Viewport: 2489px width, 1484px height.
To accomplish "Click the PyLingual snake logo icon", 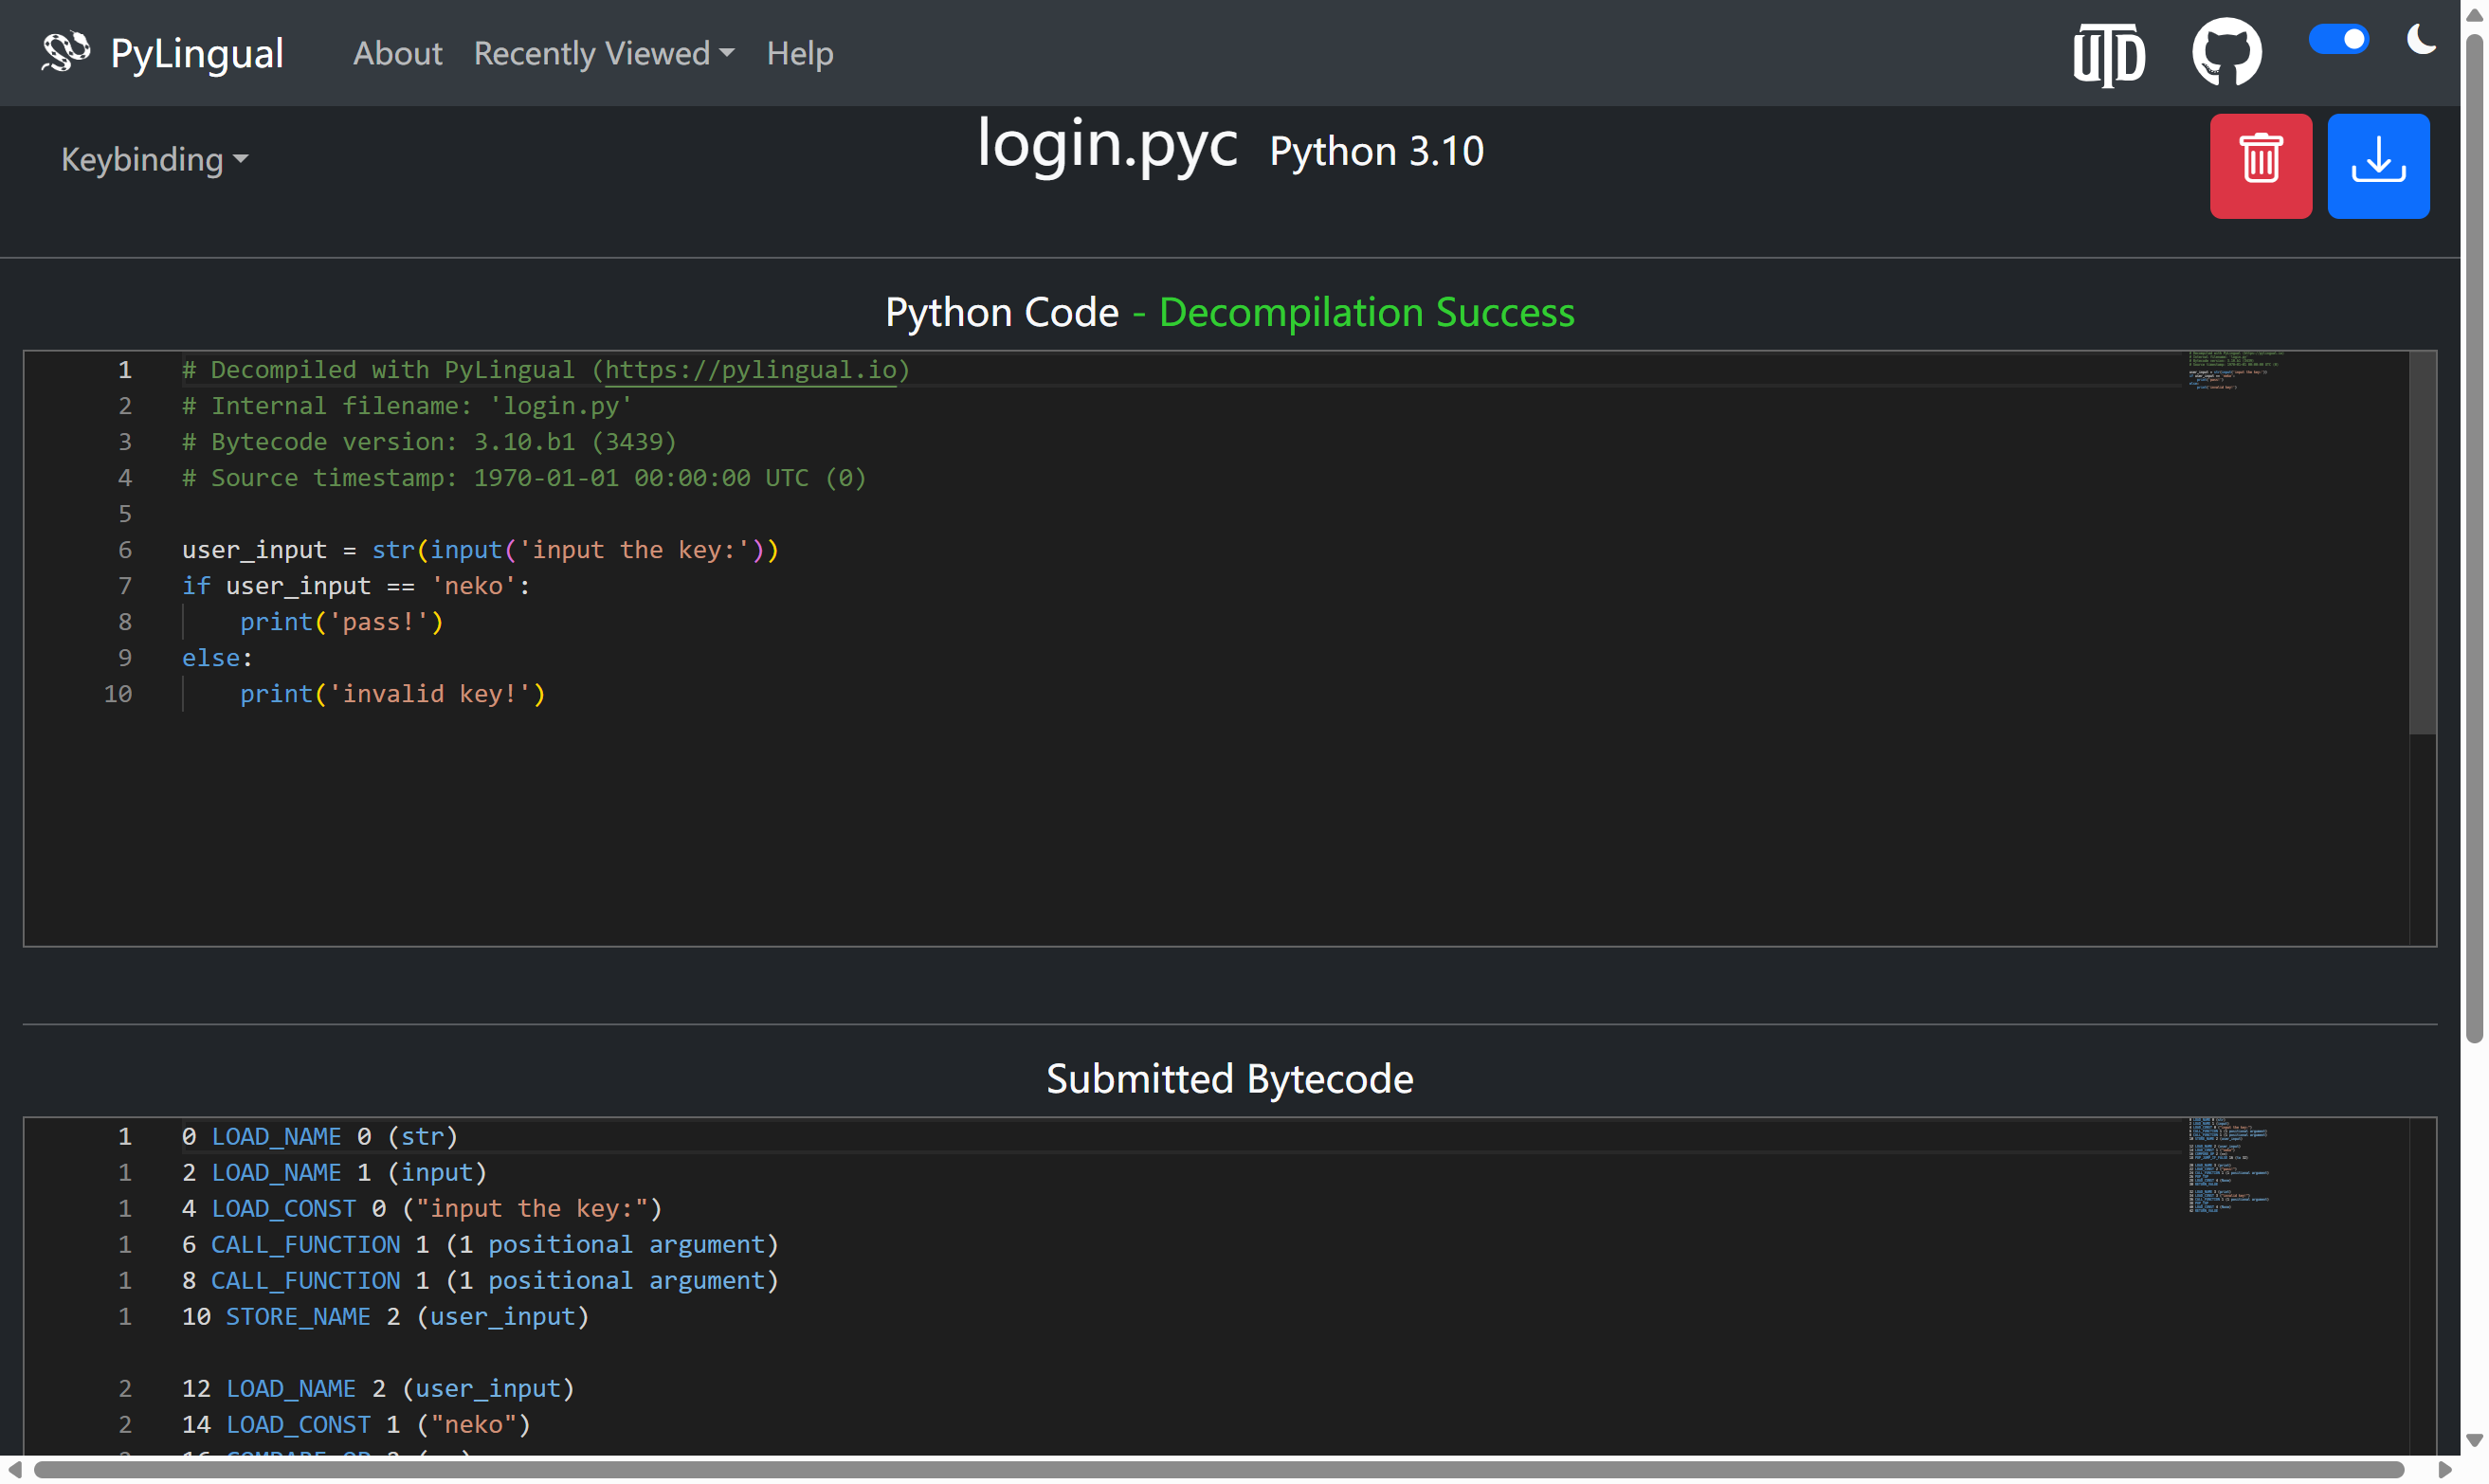I will coord(65,52).
